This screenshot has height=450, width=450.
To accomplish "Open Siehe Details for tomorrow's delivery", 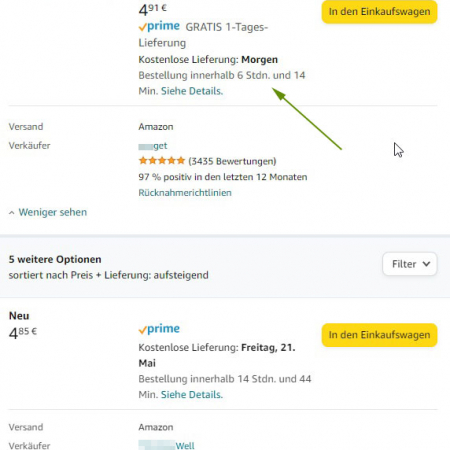I will (x=192, y=91).
